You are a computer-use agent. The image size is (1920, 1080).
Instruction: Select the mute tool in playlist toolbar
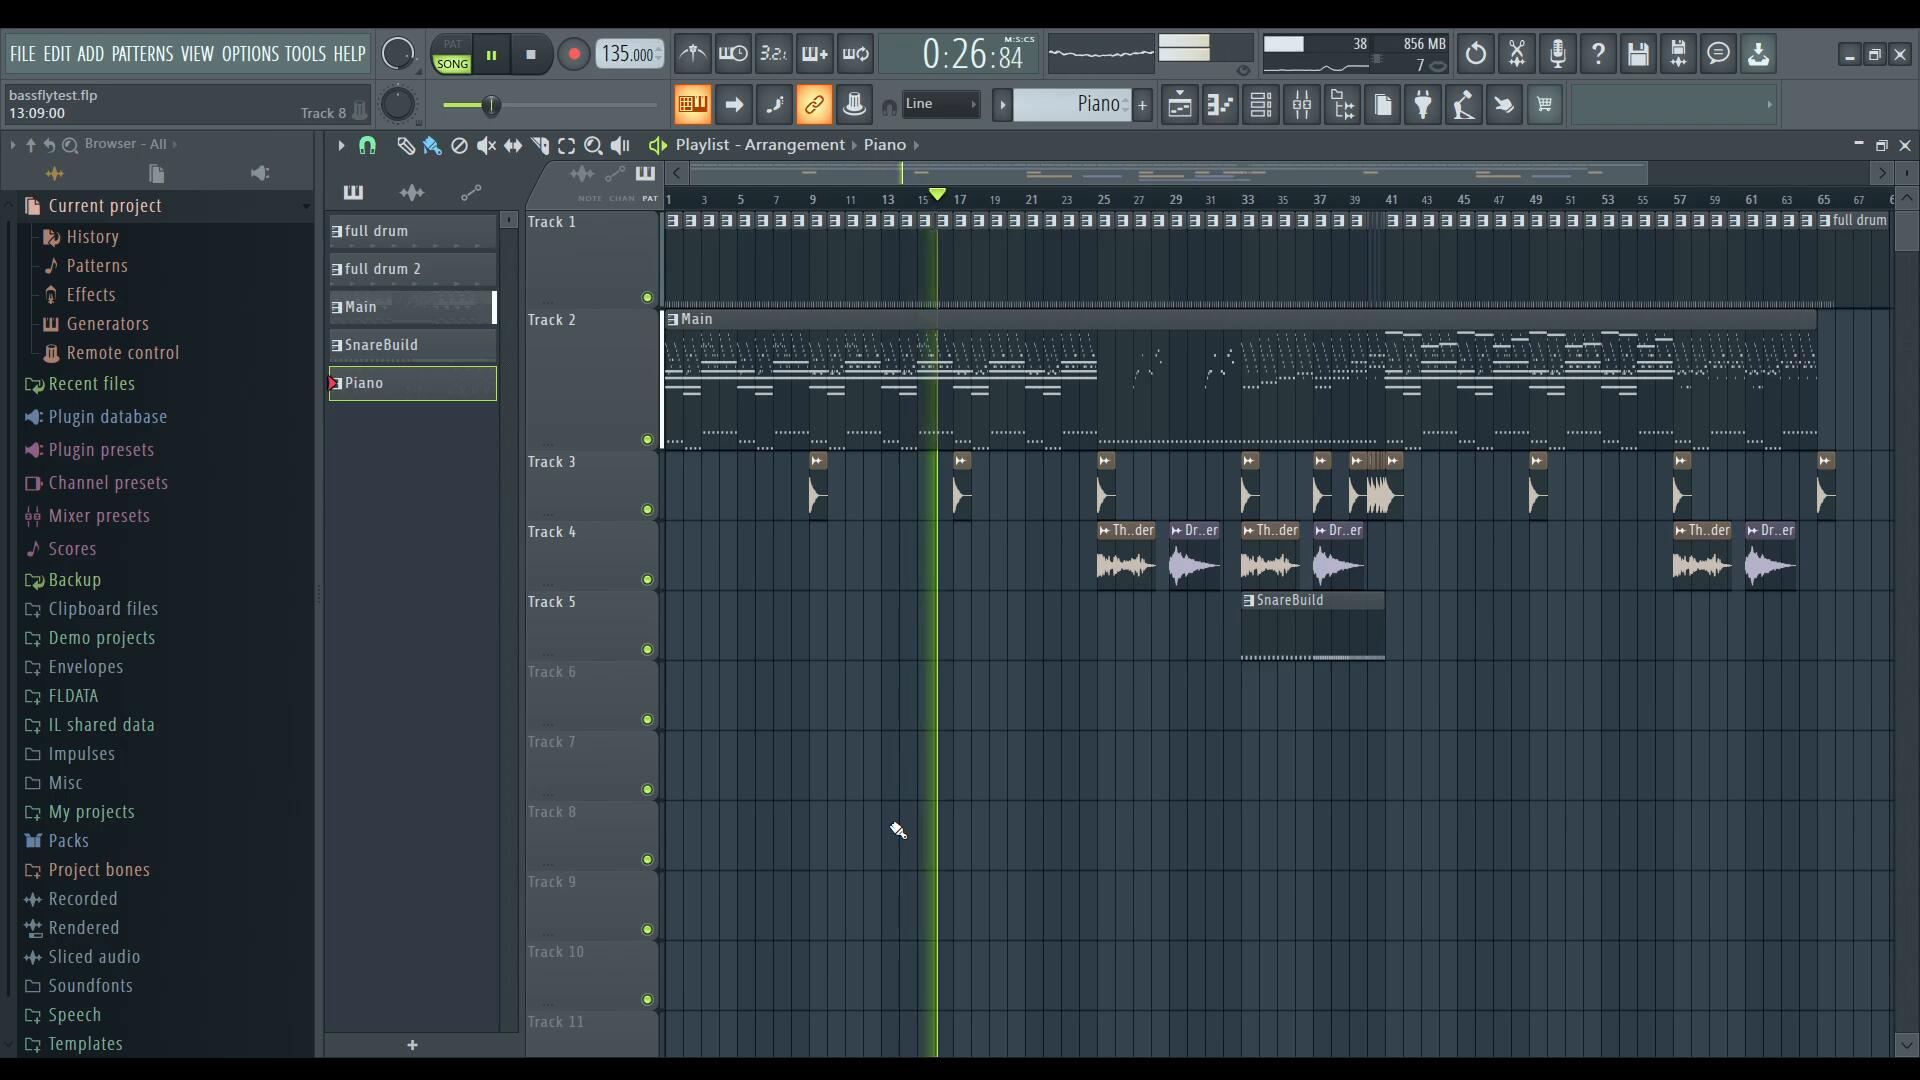coord(486,146)
